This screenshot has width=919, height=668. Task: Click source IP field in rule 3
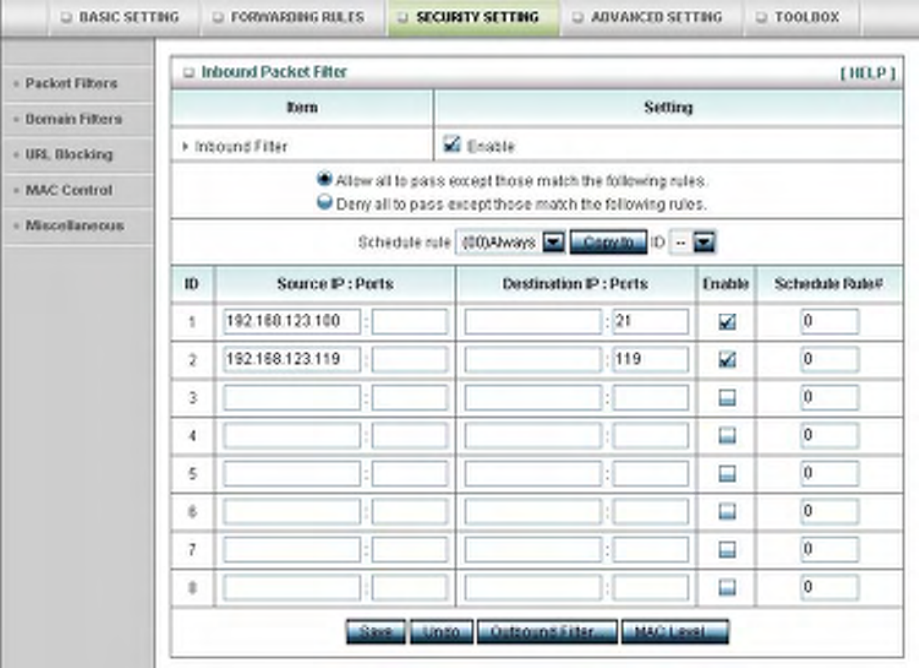pos(292,398)
